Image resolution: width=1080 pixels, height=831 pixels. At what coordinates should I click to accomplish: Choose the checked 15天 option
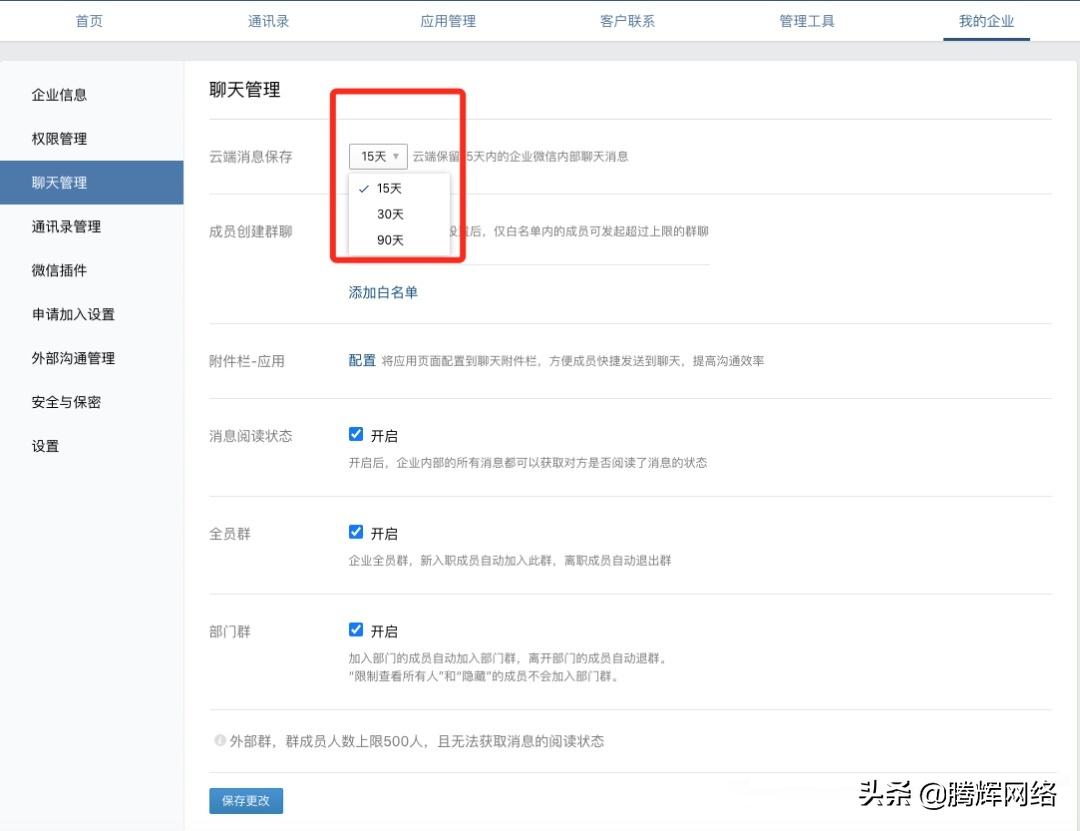click(390, 187)
